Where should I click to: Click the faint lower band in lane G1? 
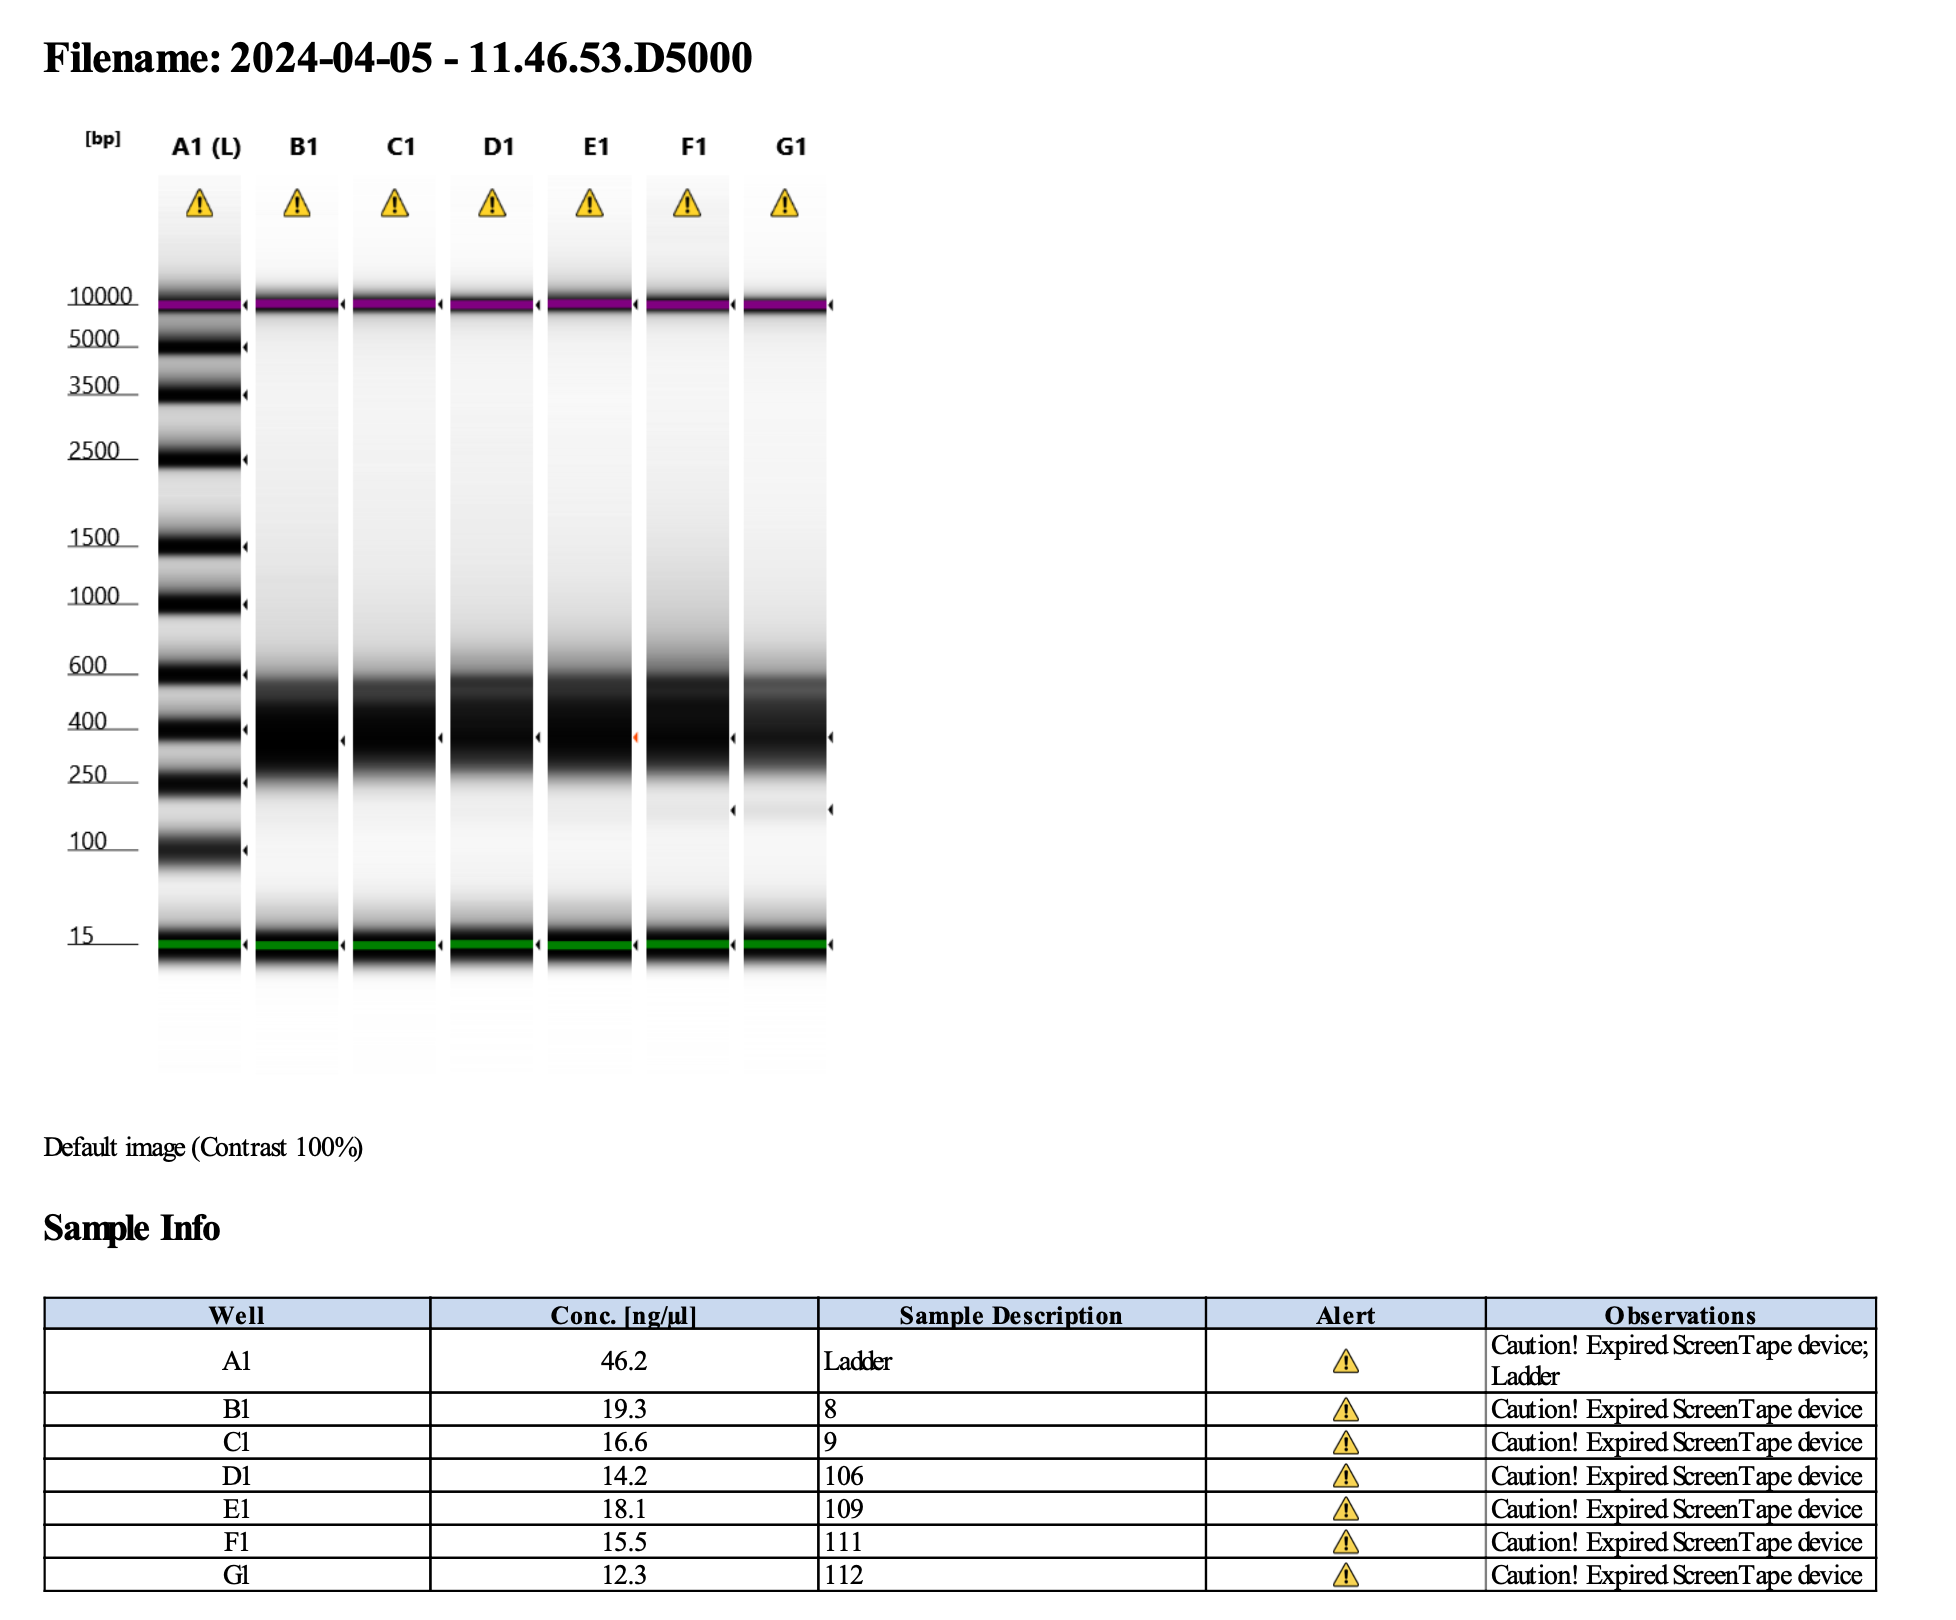785,809
